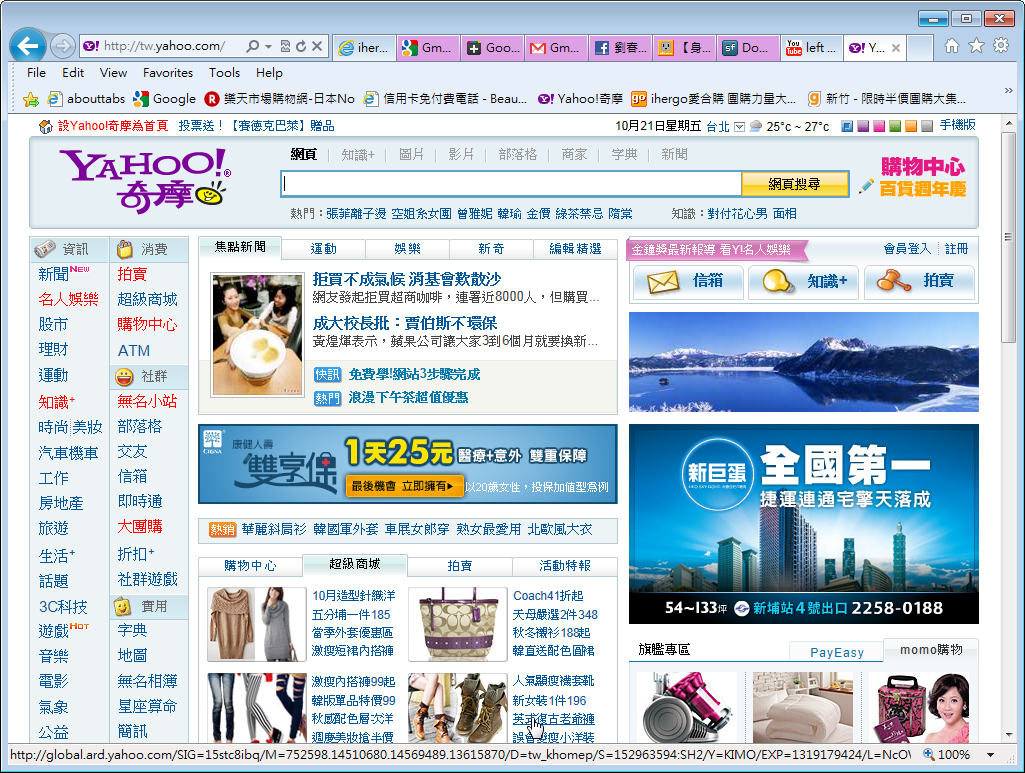Click the browser Forward arrow button
This screenshot has height=773, width=1025.
tap(63, 46)
